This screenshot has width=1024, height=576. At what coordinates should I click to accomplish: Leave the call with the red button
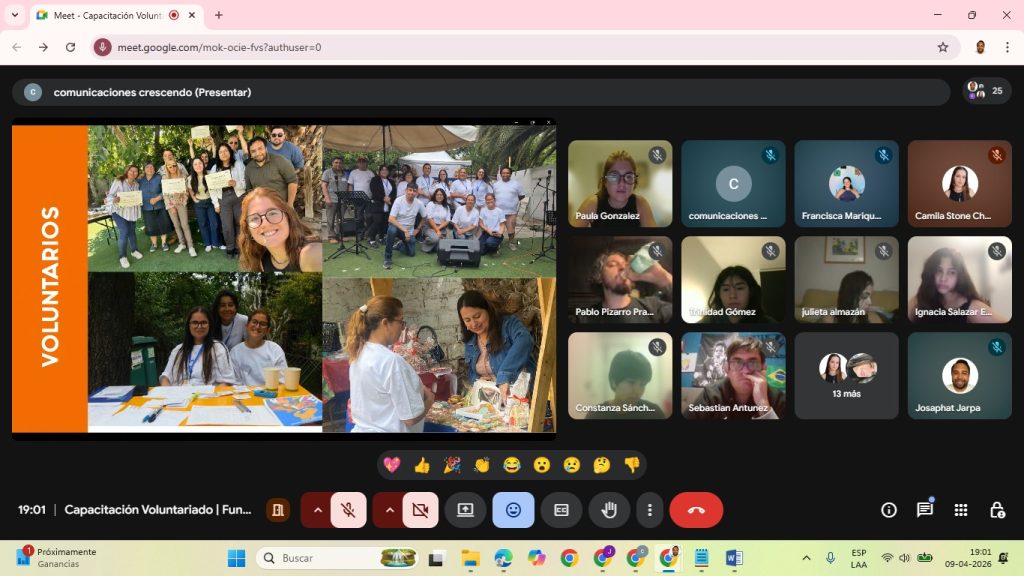pos(696,510)
